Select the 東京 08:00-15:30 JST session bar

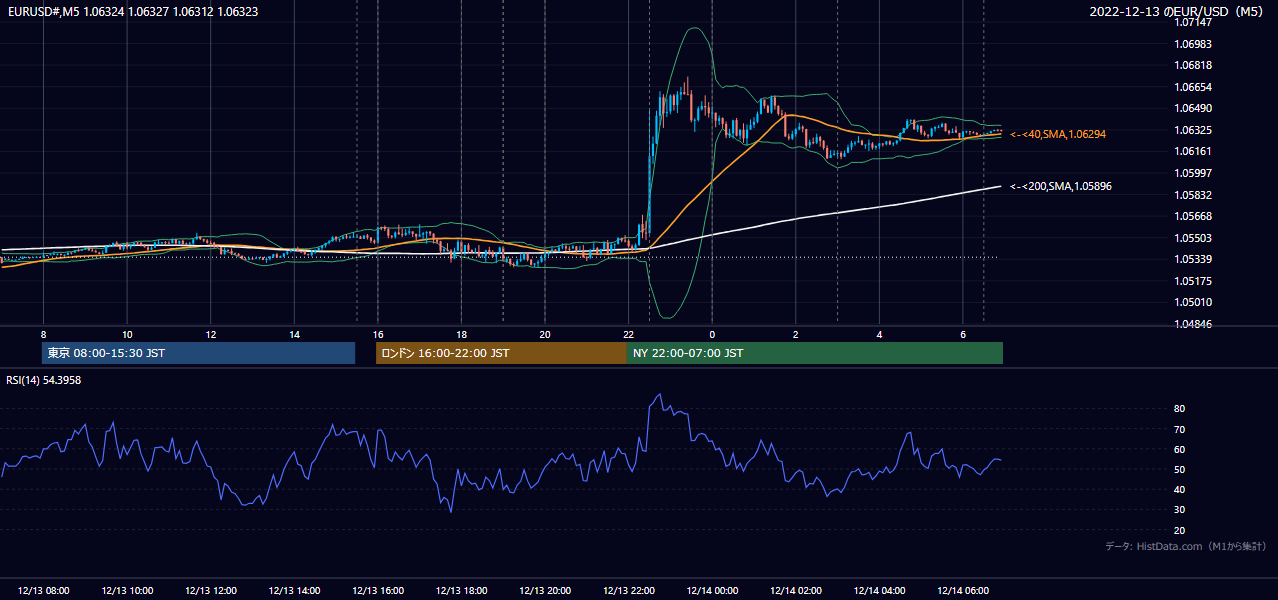tap(199, 353)
